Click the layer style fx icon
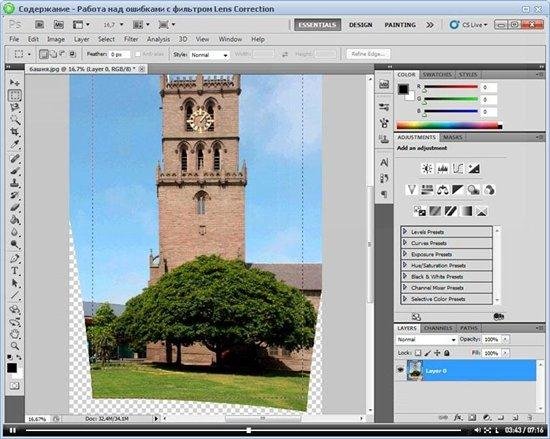 tap(458, 417)
